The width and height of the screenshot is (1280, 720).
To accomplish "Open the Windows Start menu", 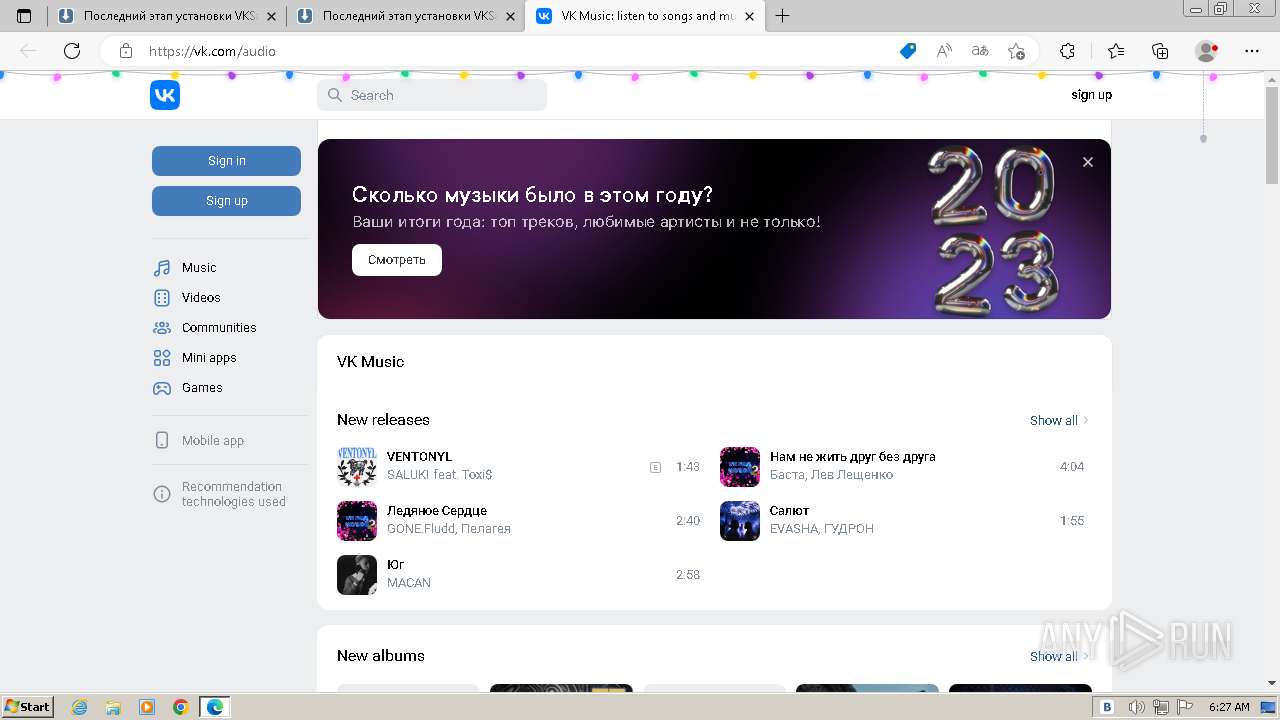I will 28,707.
